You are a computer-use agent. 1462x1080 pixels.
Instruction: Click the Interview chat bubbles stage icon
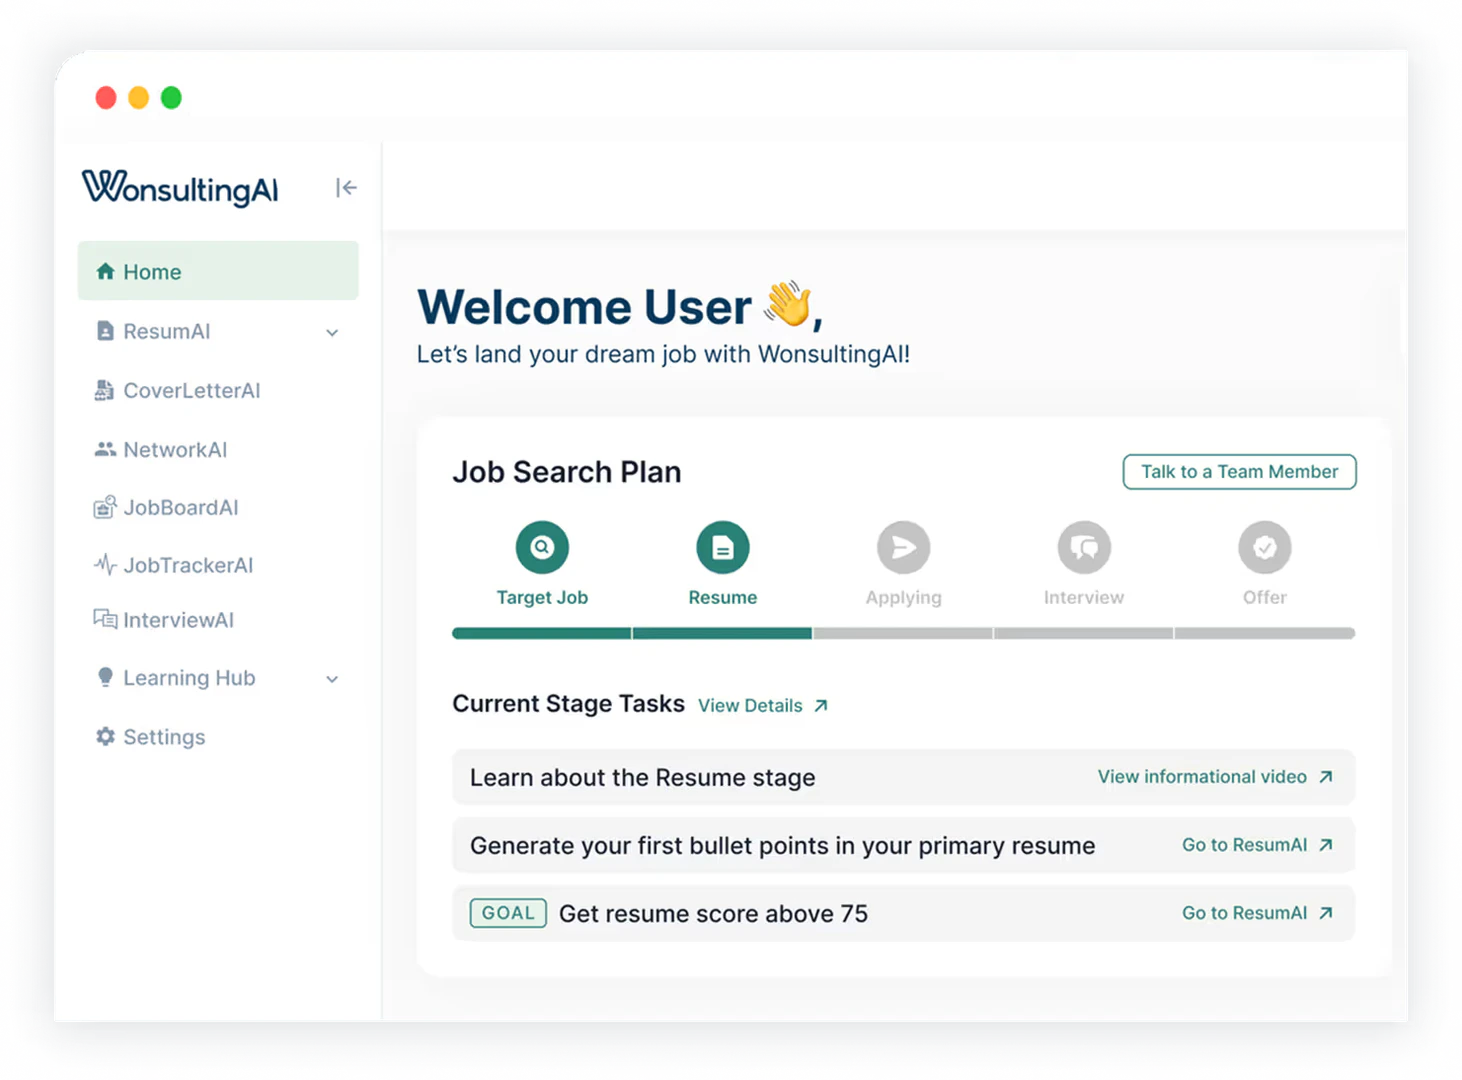(x=1084, y=547)
